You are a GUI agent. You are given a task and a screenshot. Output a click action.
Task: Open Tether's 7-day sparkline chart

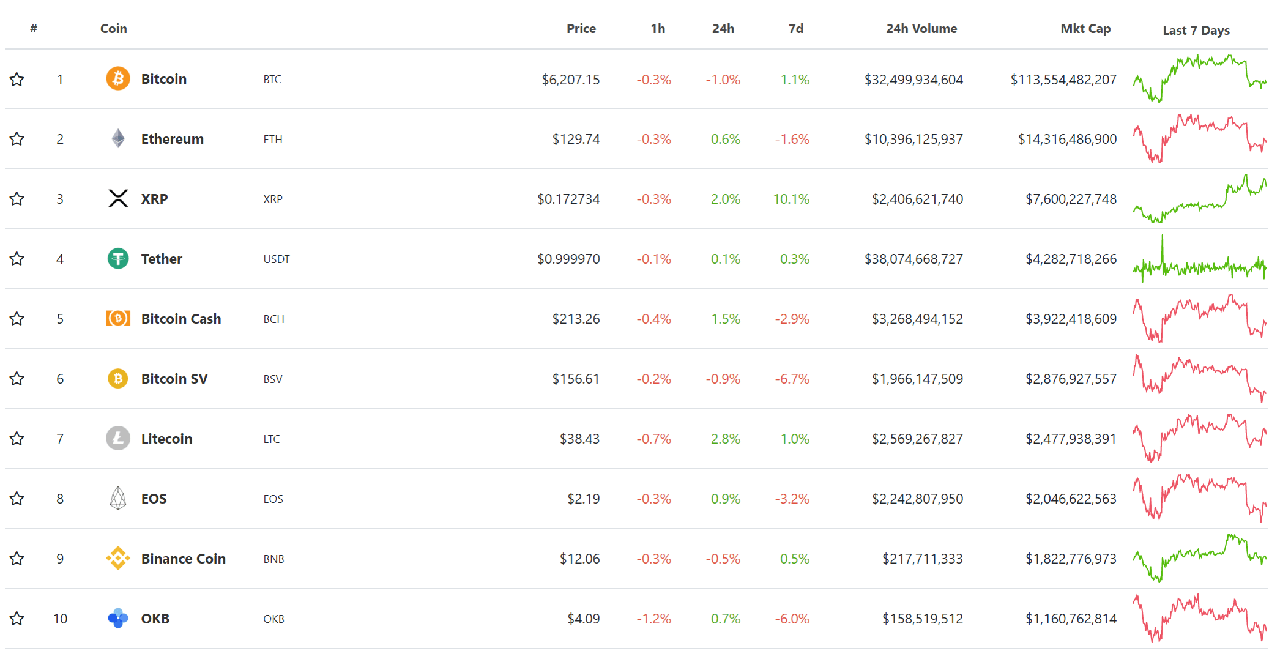[1200, 258]
